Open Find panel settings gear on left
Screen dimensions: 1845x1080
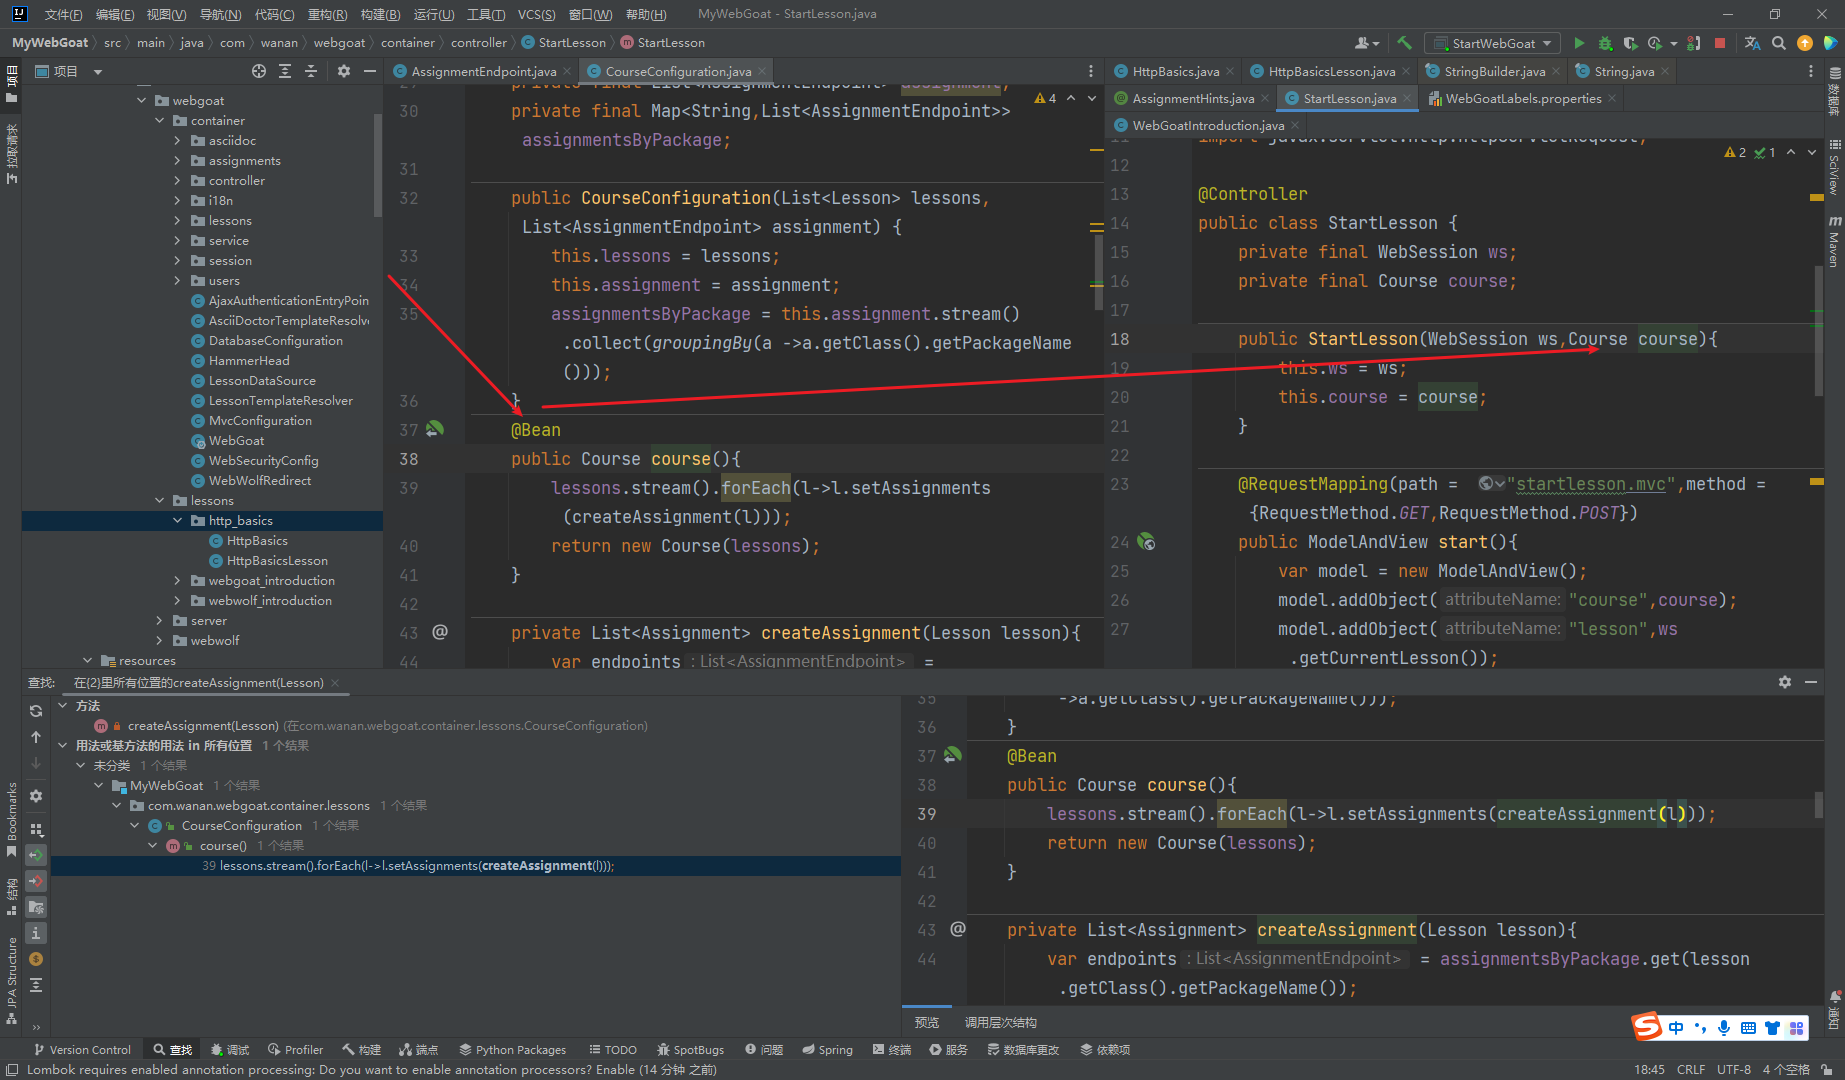pos(36,796)
